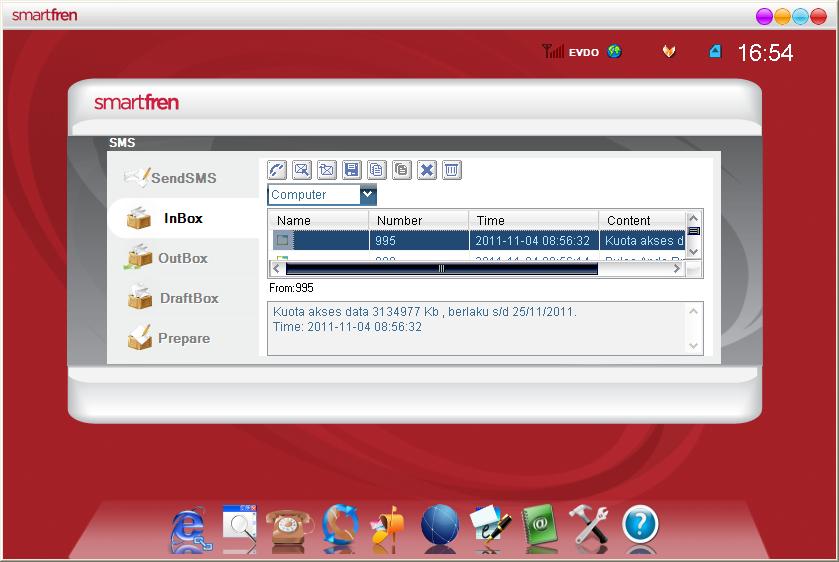Open the hammer and wrench settings dock icon
This screenshot has width=839, height=562.
(588, 525)
